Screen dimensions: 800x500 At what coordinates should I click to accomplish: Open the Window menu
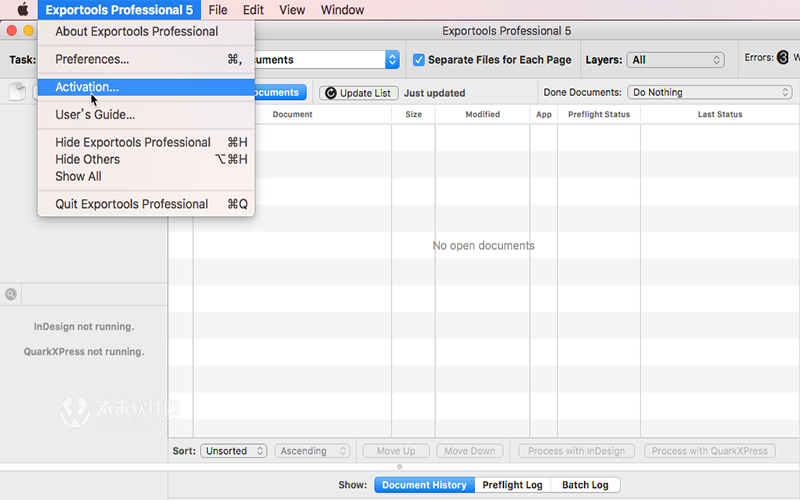342,10
